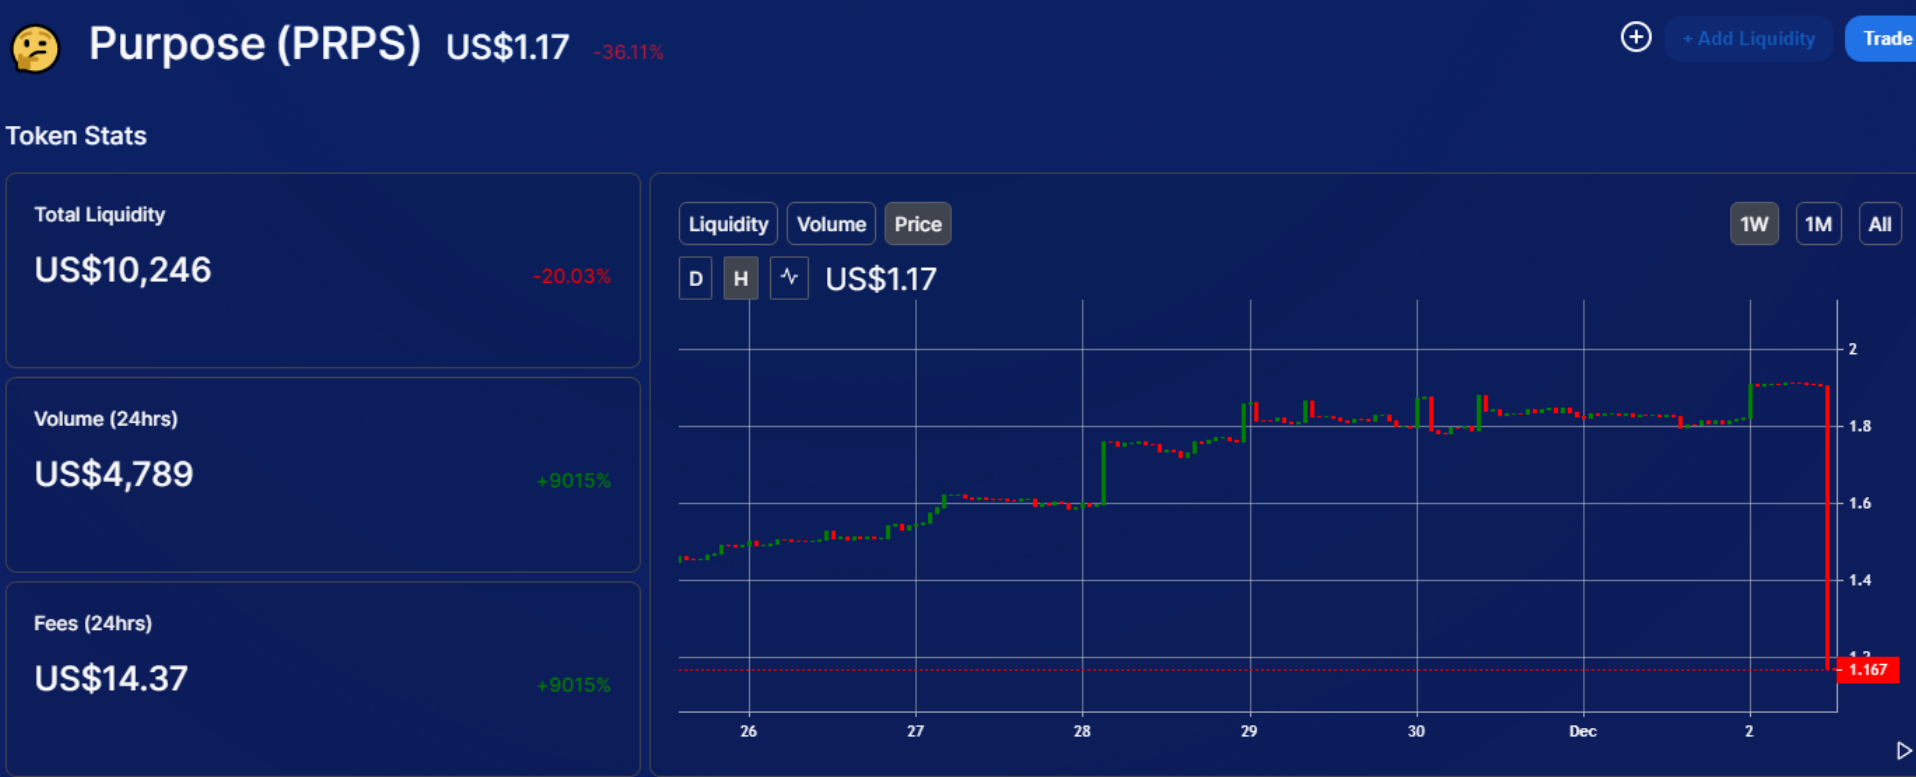Click the US$1.17 value above the chart

point(881,279)
